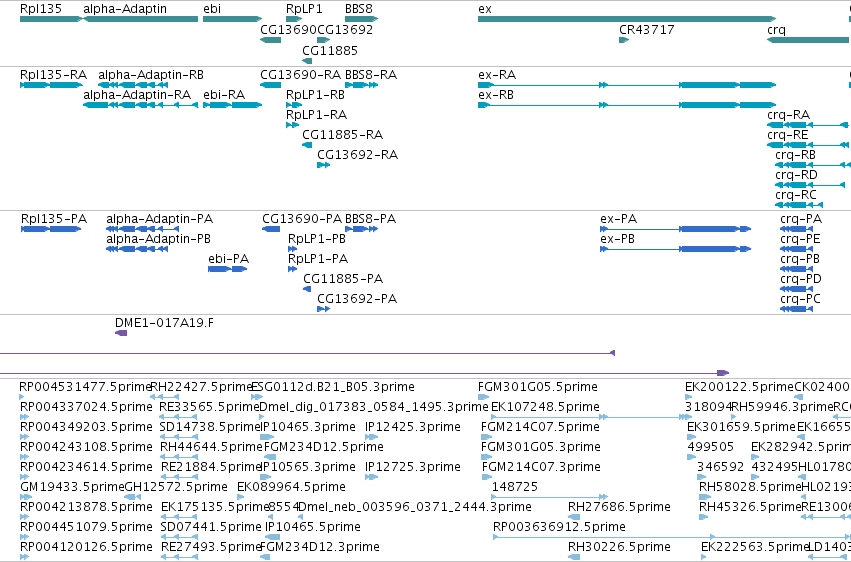Click the RP003636912.5prime EST label
Screen dimensions: 851x562
click(559, 527)
